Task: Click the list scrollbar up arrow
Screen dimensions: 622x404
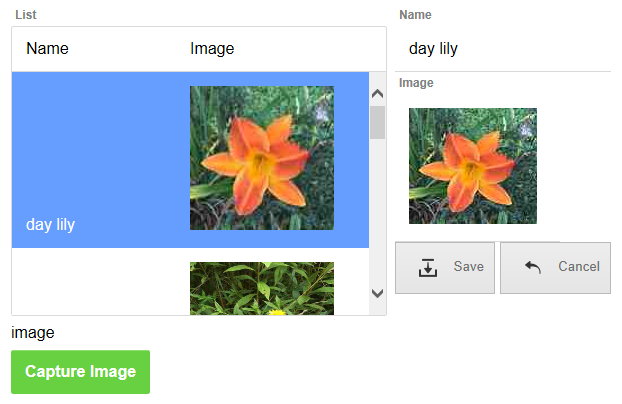Action: pyautogui.click(x=377, y=94)
